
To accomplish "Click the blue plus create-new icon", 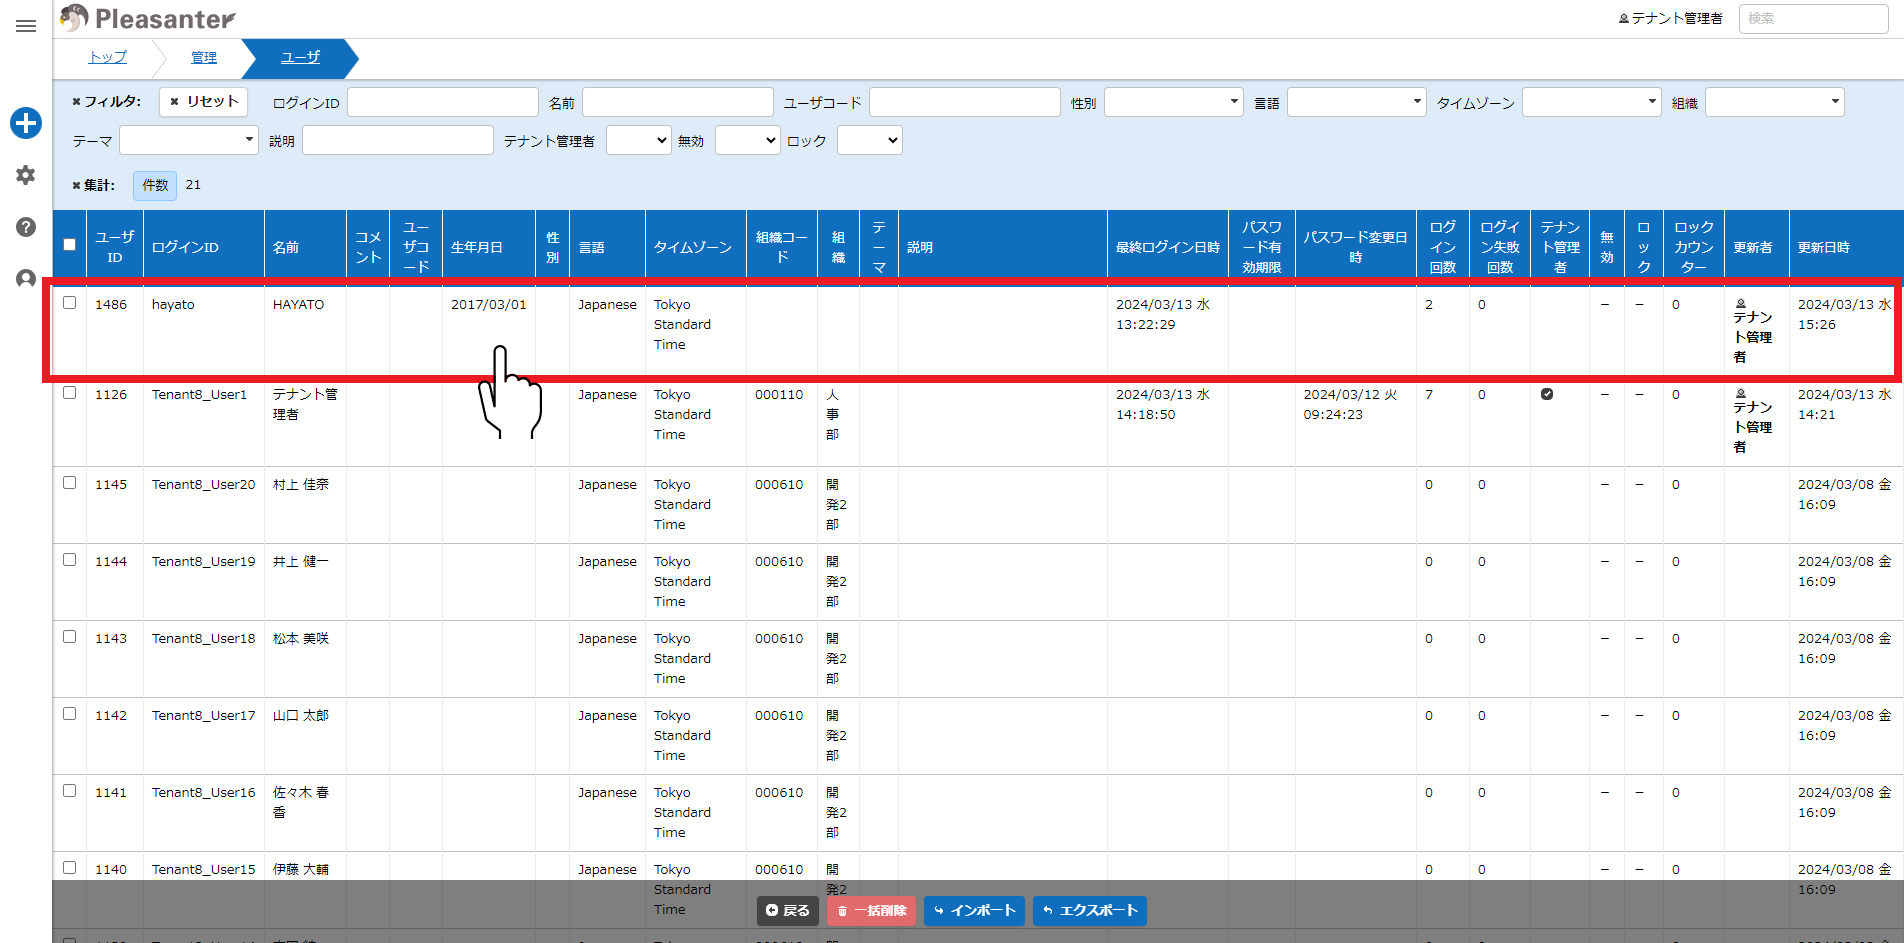I will pyautogui.click(x=26, y=123).
